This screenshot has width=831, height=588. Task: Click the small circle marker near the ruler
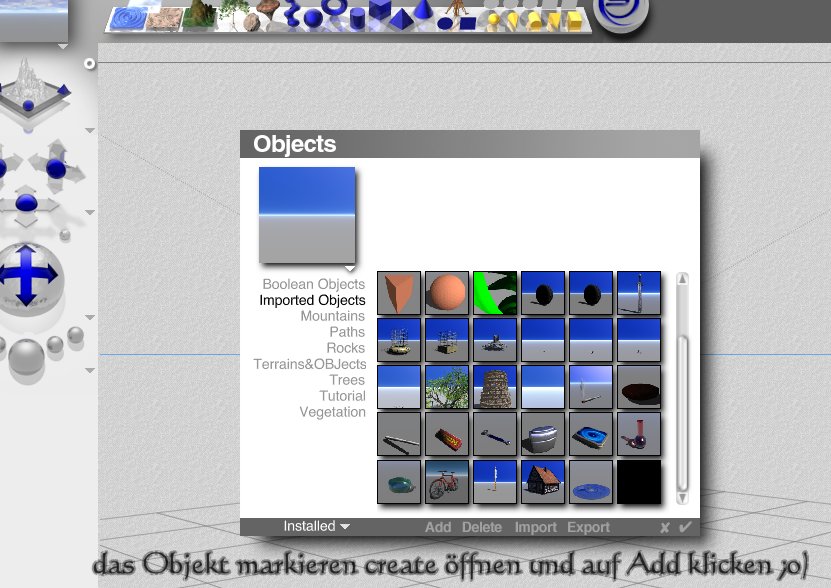90,64
